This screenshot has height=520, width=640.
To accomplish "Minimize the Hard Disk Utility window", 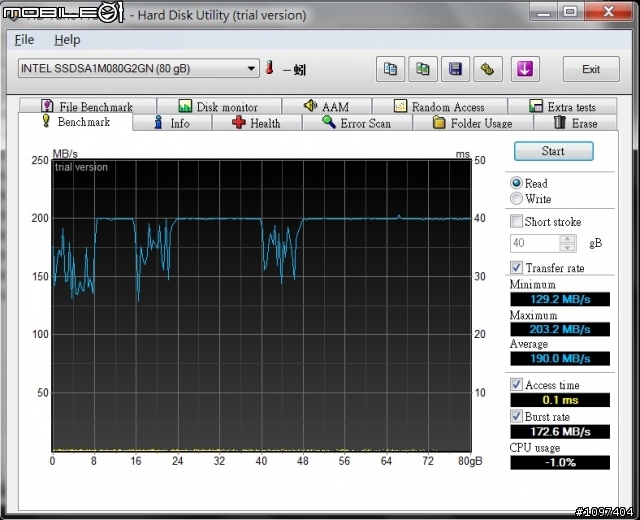I will click(x=544, y=11).
